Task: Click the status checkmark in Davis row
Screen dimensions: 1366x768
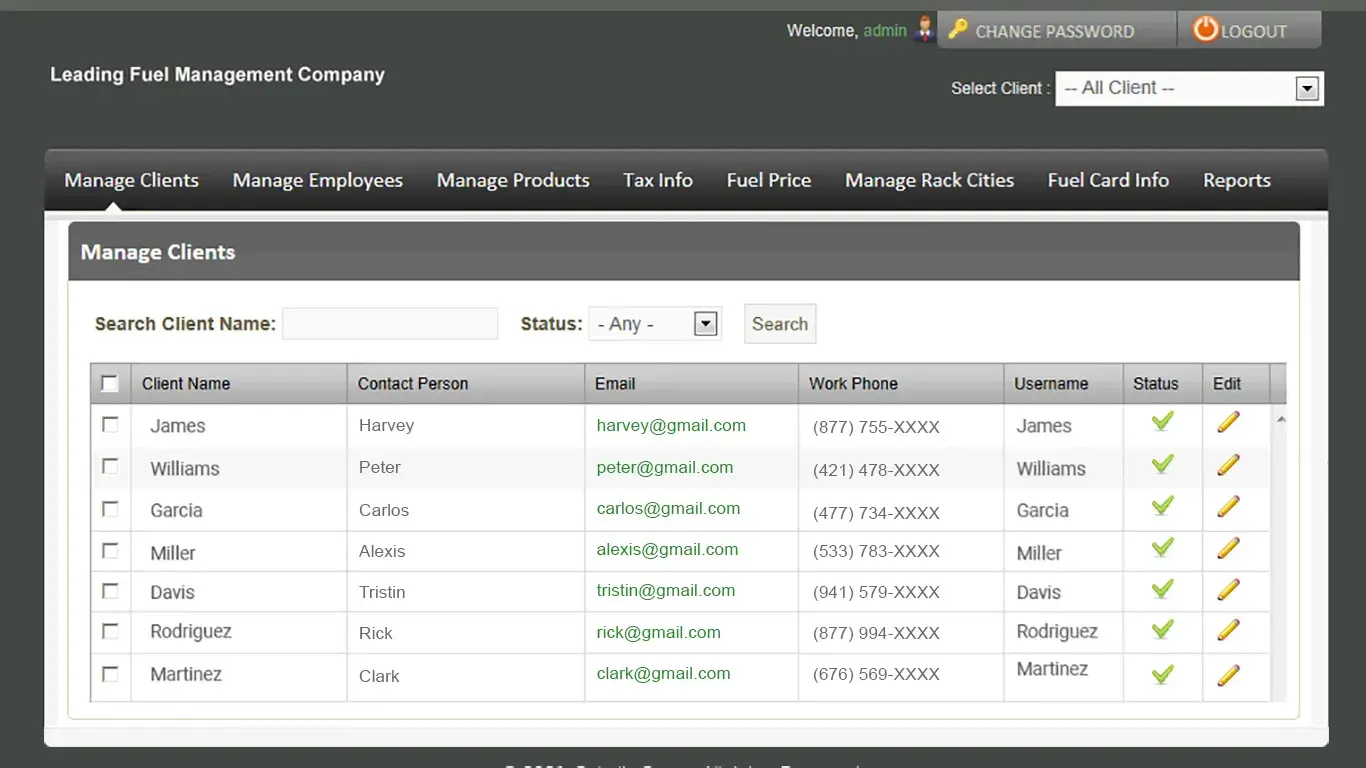Action: click(x=1162, y=589)
